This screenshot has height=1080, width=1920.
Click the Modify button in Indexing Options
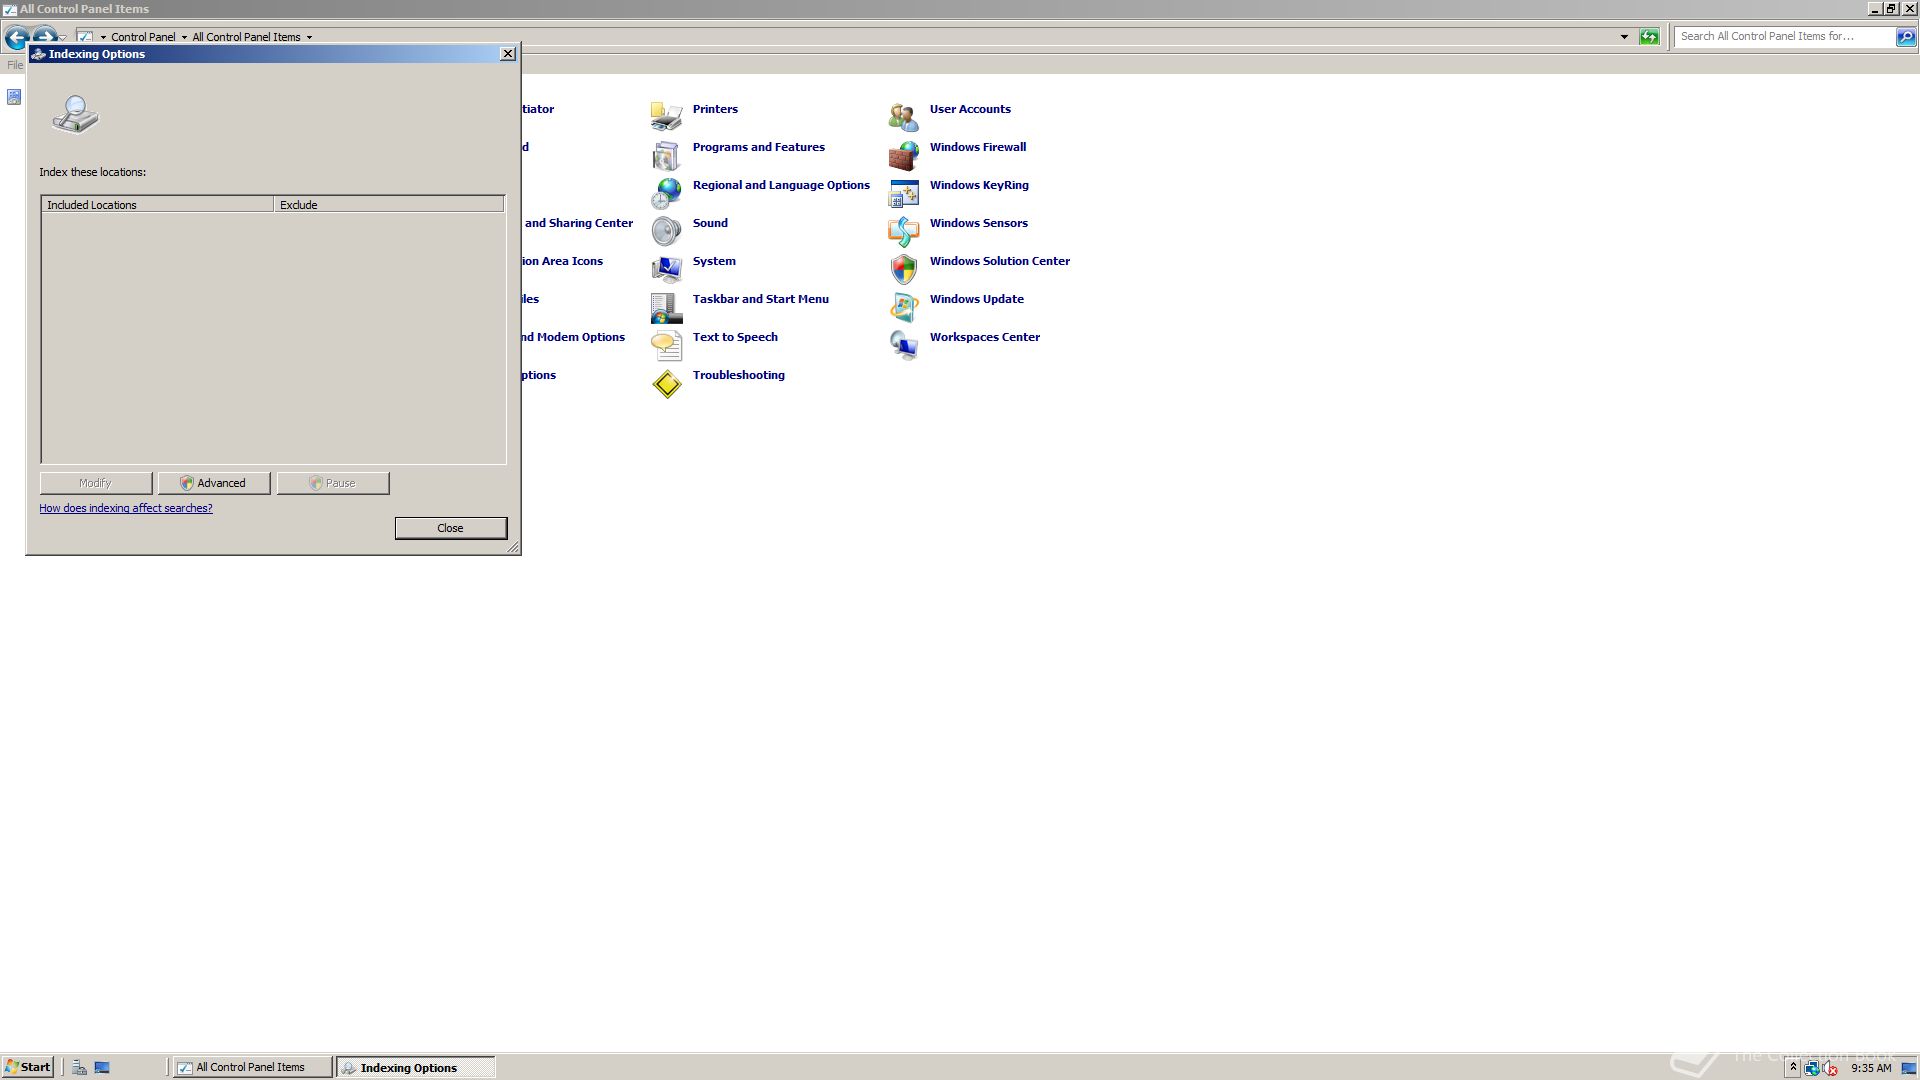96,483
